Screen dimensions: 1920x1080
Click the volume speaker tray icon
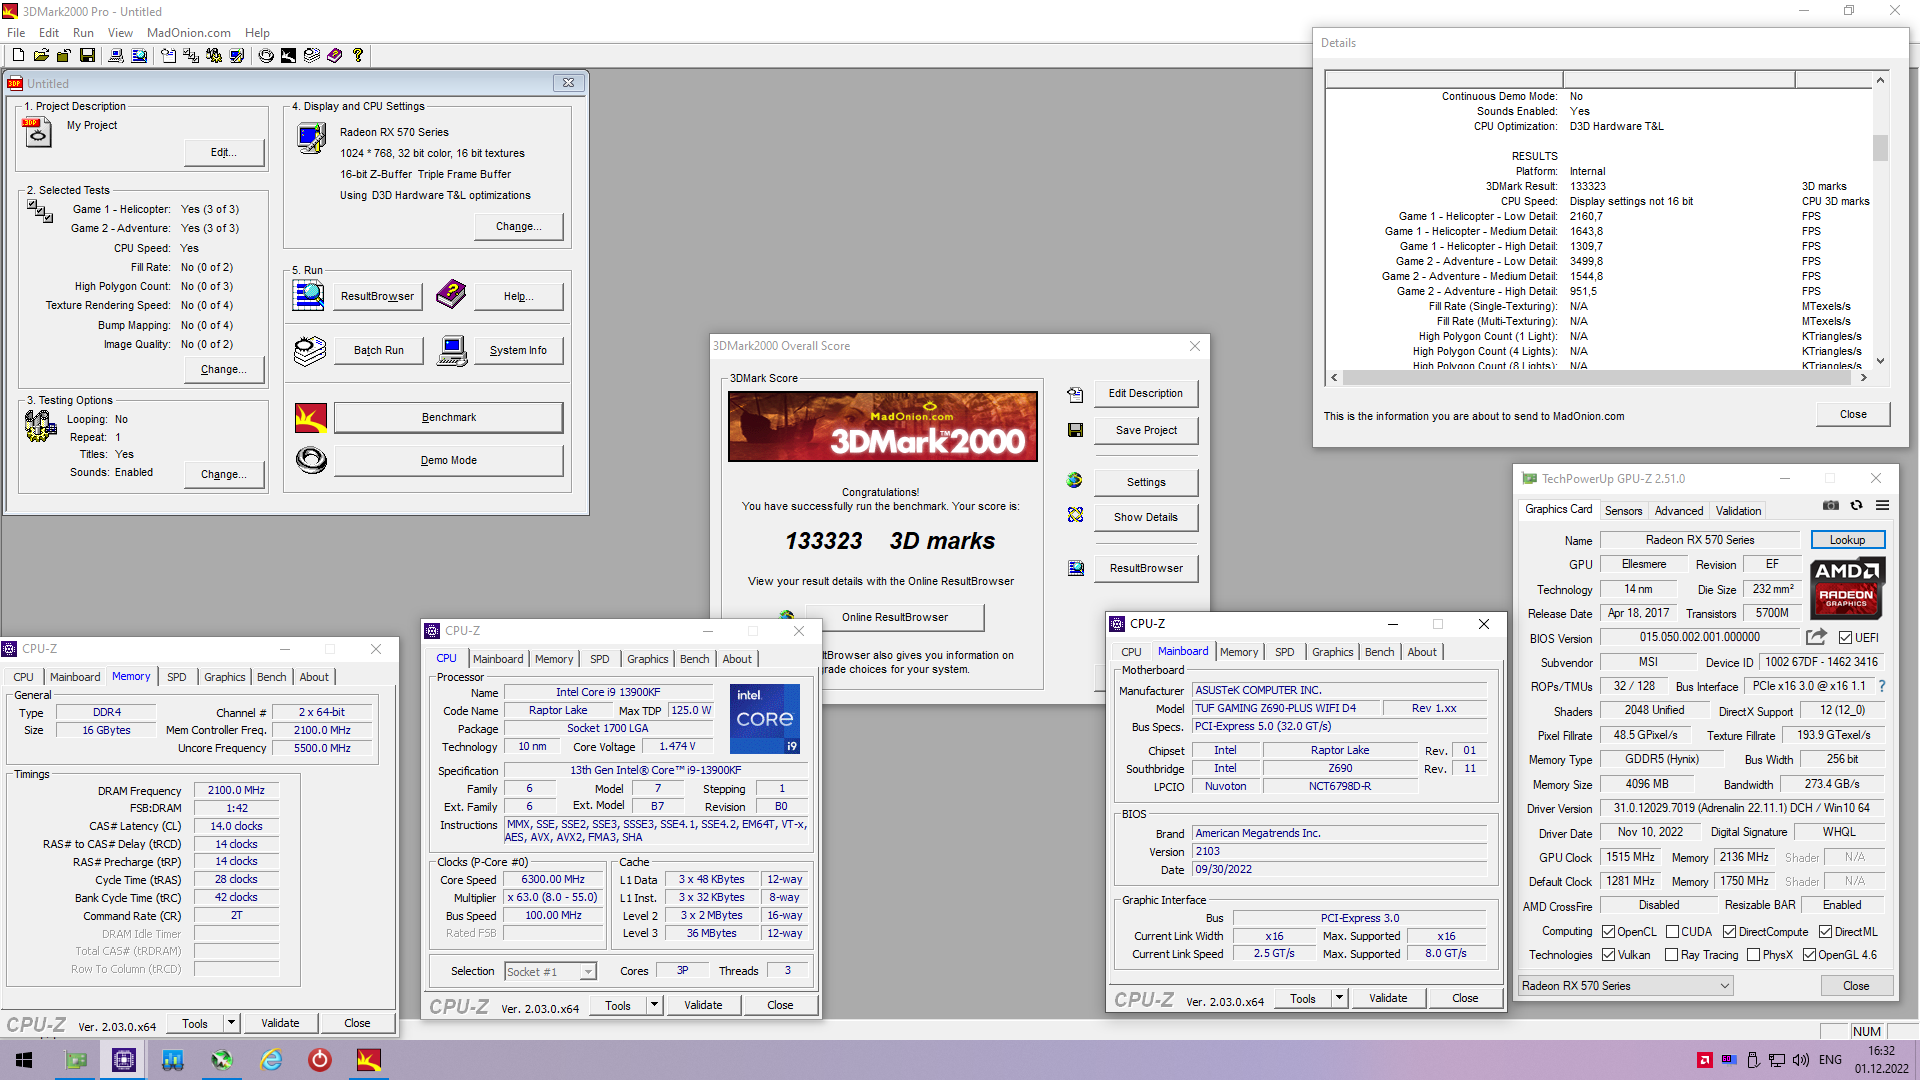[1801, 1060]
